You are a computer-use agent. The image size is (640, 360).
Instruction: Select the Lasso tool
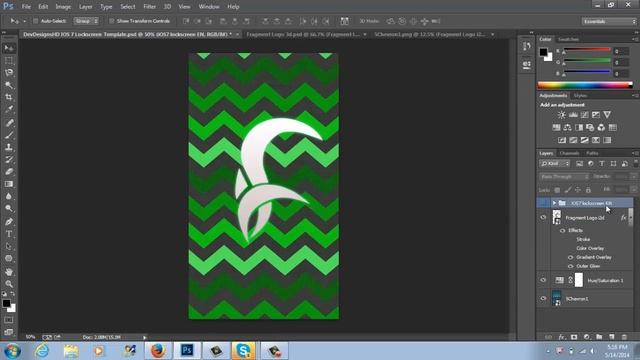pos(9,73)
